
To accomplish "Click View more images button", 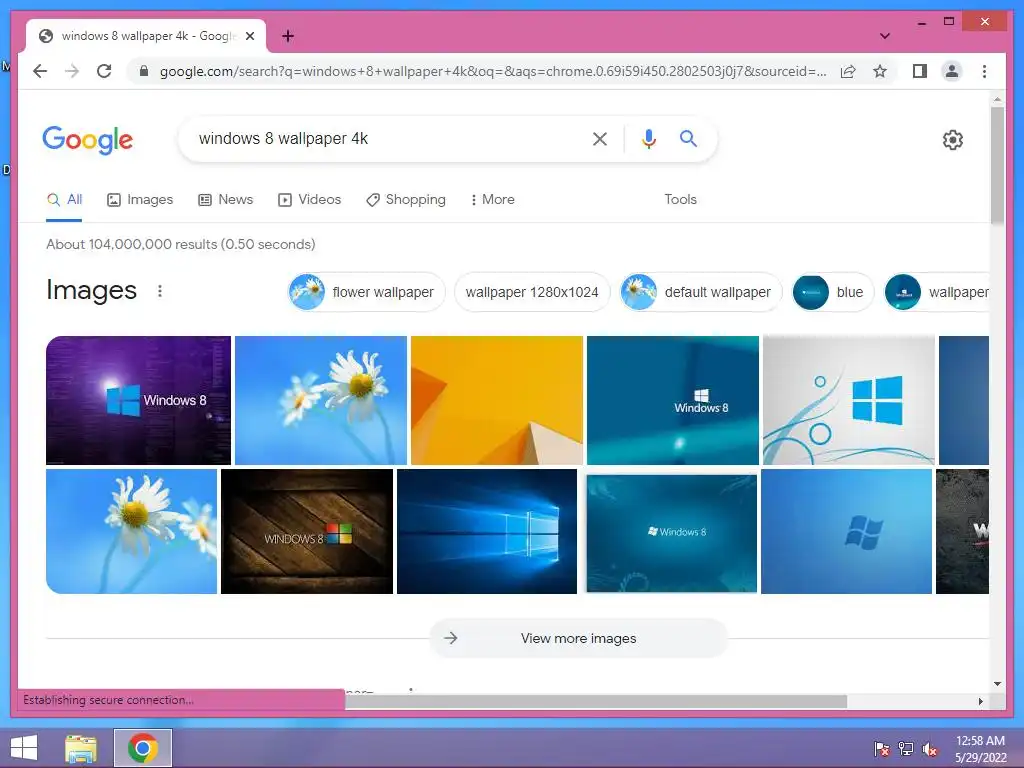I will pyautogui.click(x=579, y=638).
